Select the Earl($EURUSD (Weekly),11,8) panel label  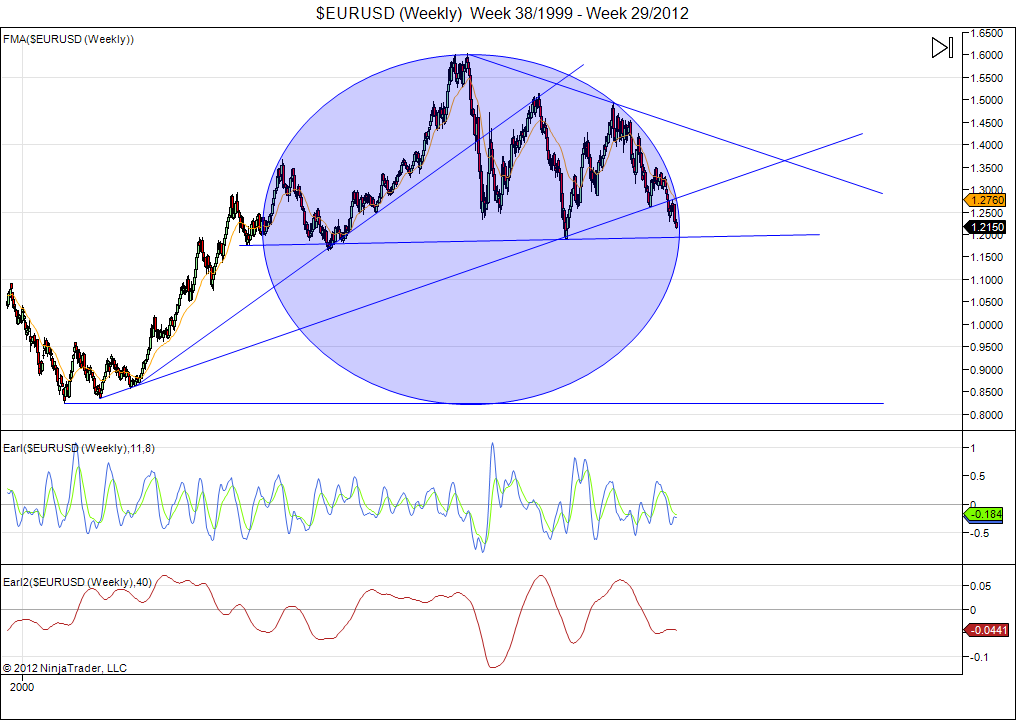click(78, 448)
